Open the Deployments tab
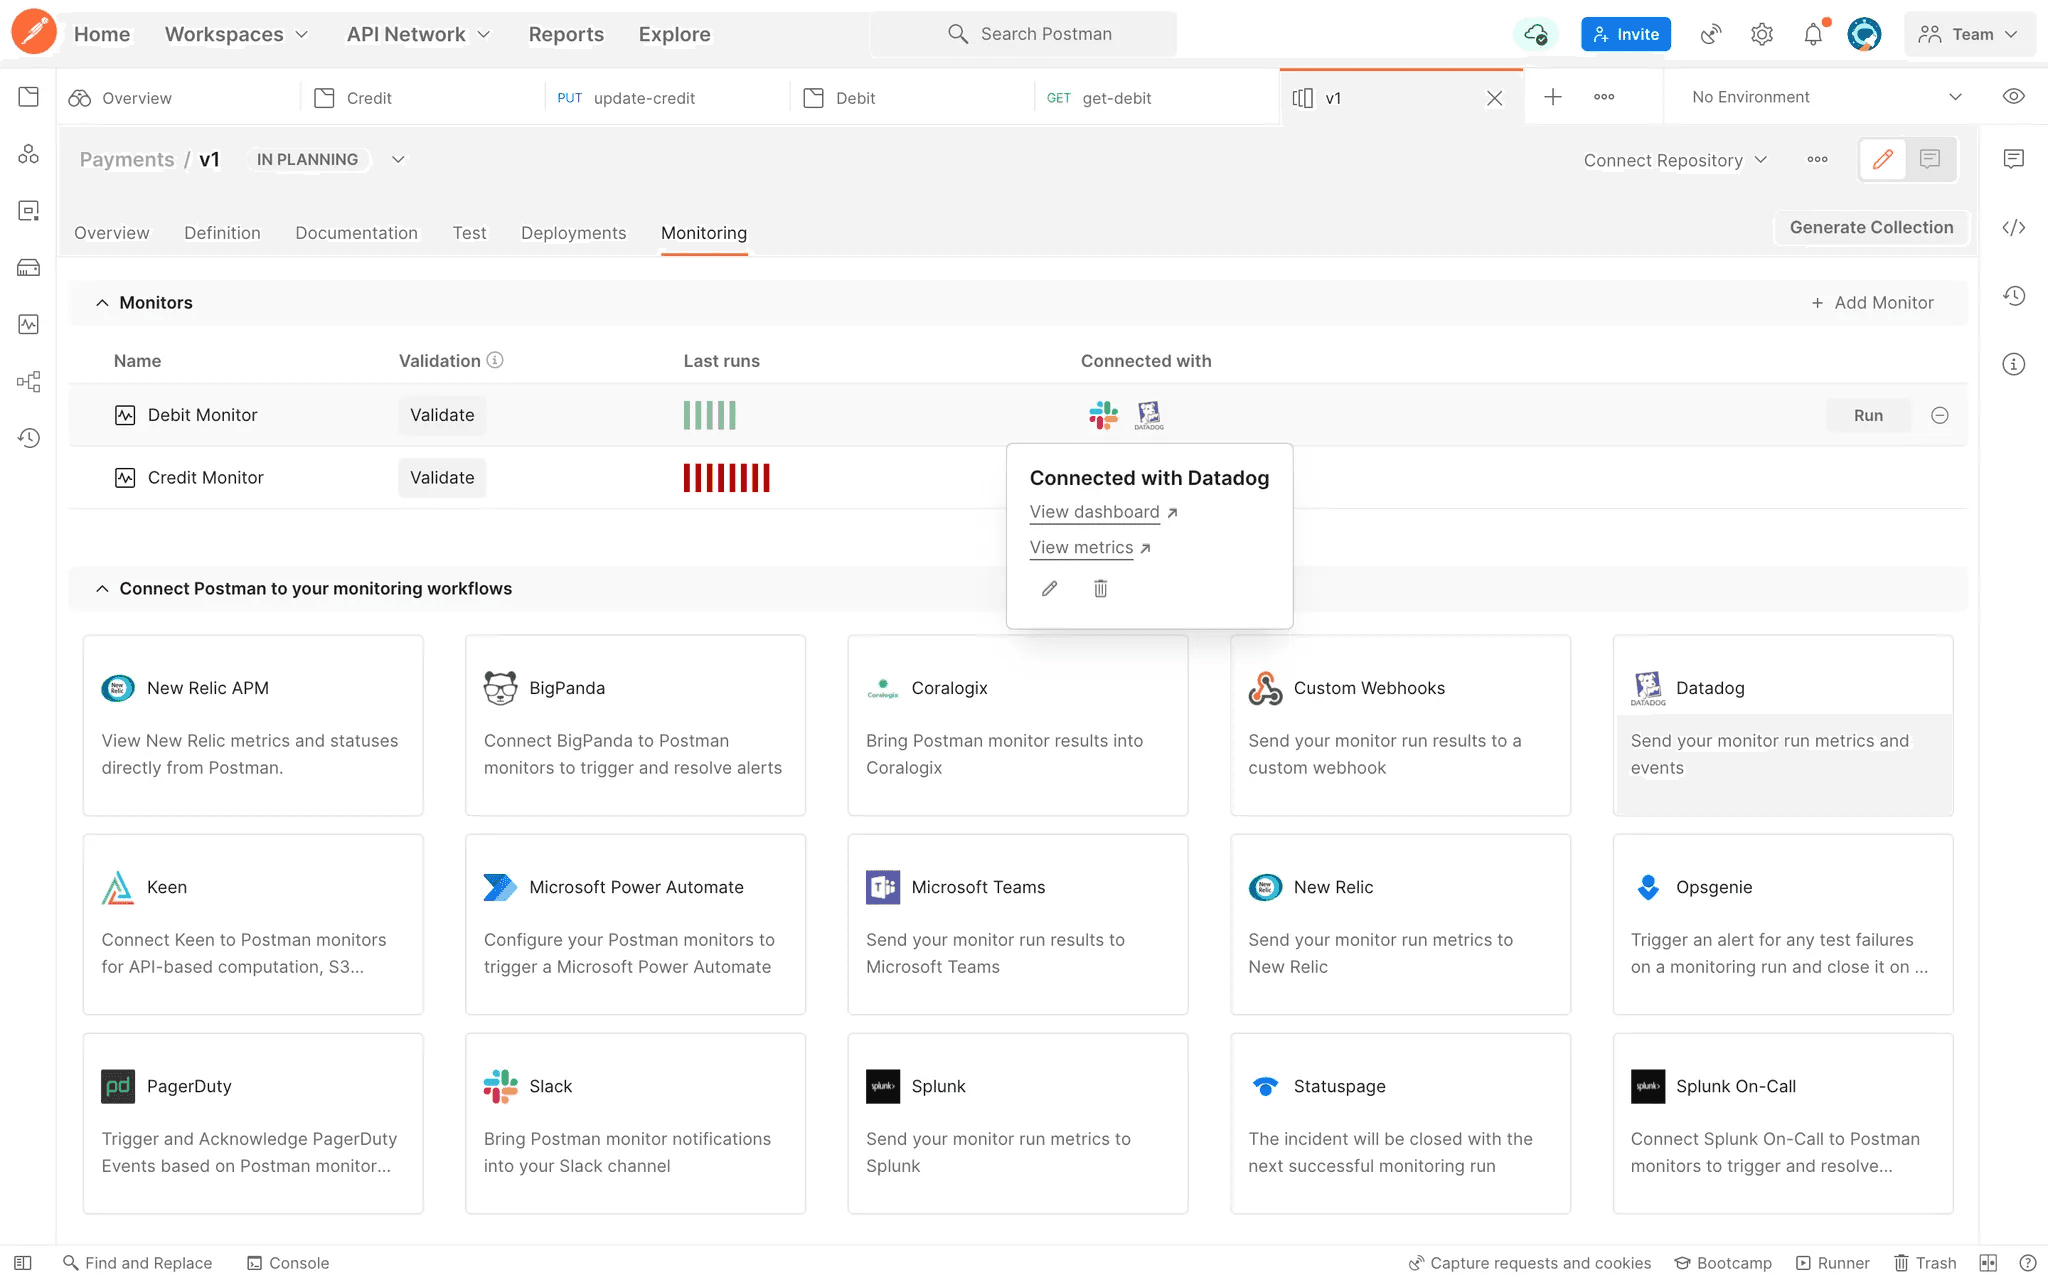The width and height of the screenshot is (2048, 1280). click(x=573, y=233)
